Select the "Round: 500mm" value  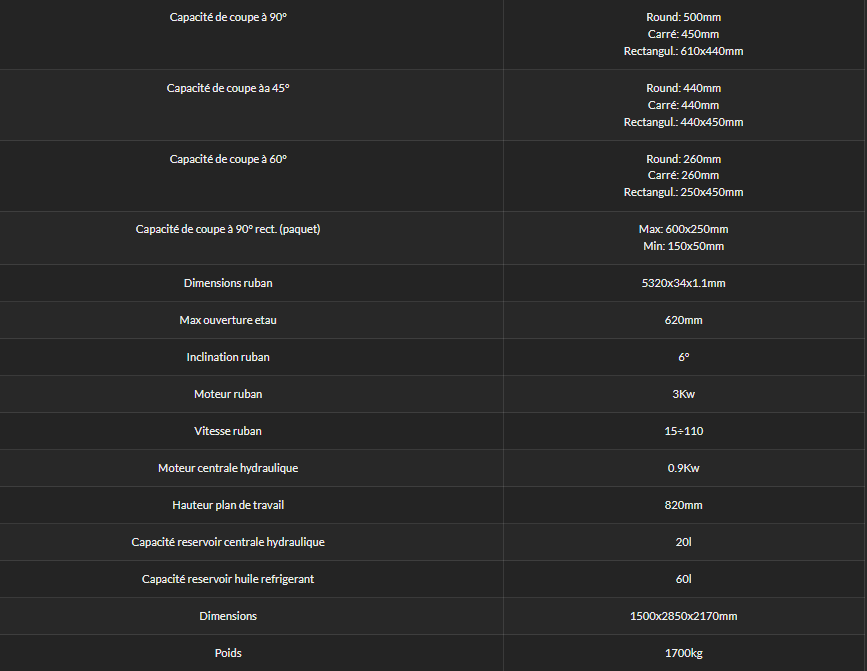coord(683,17)
